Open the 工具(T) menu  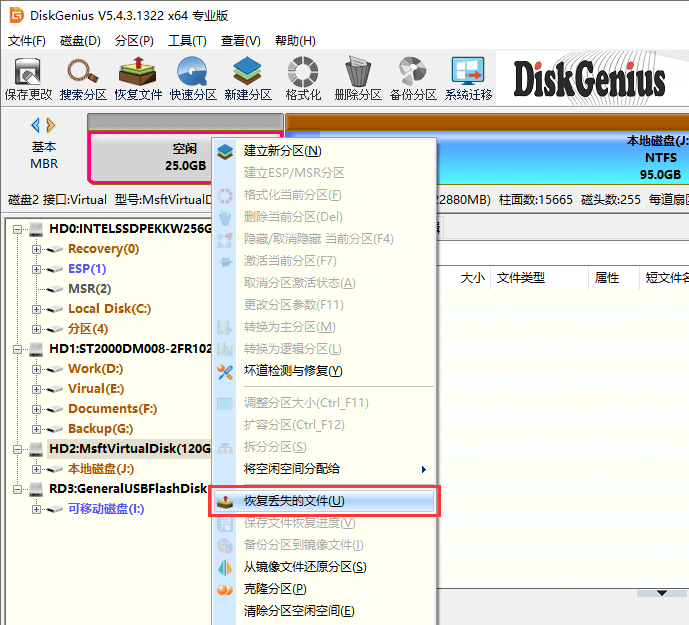coord(187,41)
